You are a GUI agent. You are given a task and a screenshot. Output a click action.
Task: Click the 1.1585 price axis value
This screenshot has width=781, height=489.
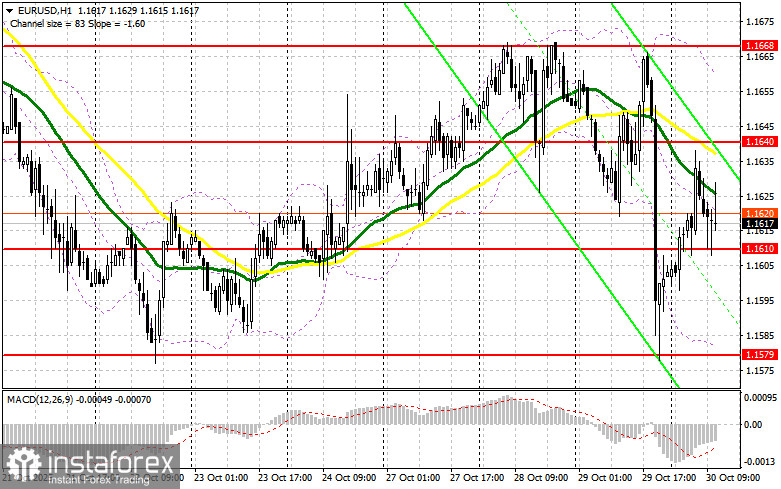[x=760, y=335]
